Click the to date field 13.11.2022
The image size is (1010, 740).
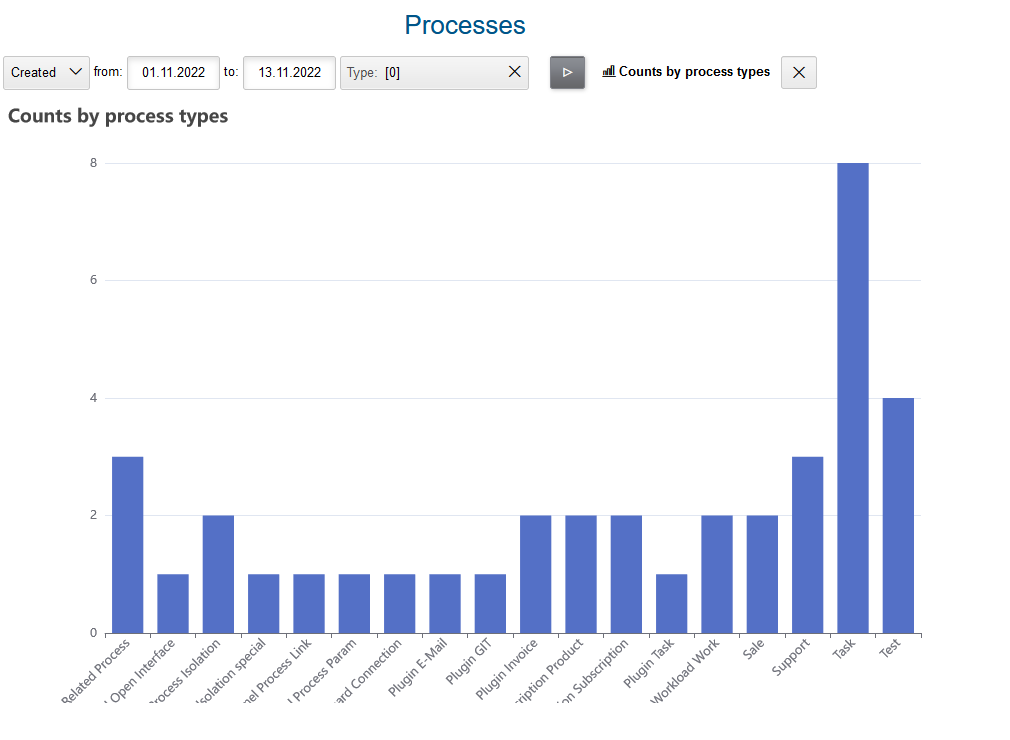[x=289, y=73]
